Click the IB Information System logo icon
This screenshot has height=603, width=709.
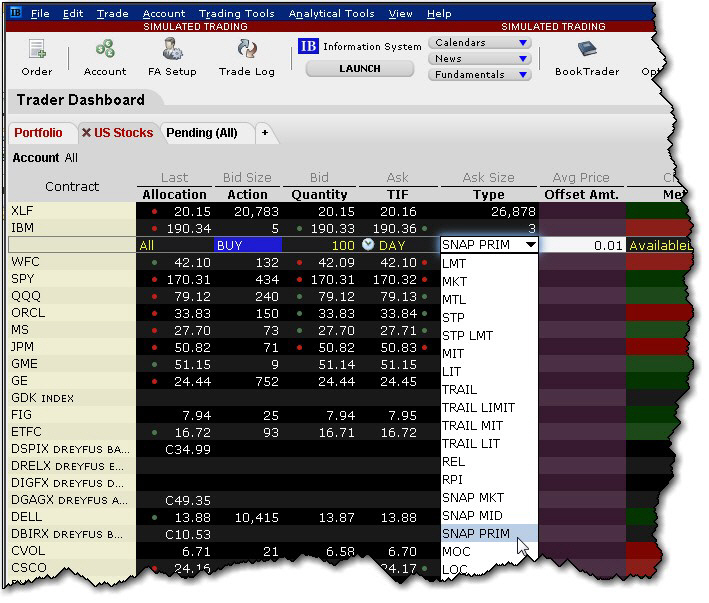tap(308, 46)
